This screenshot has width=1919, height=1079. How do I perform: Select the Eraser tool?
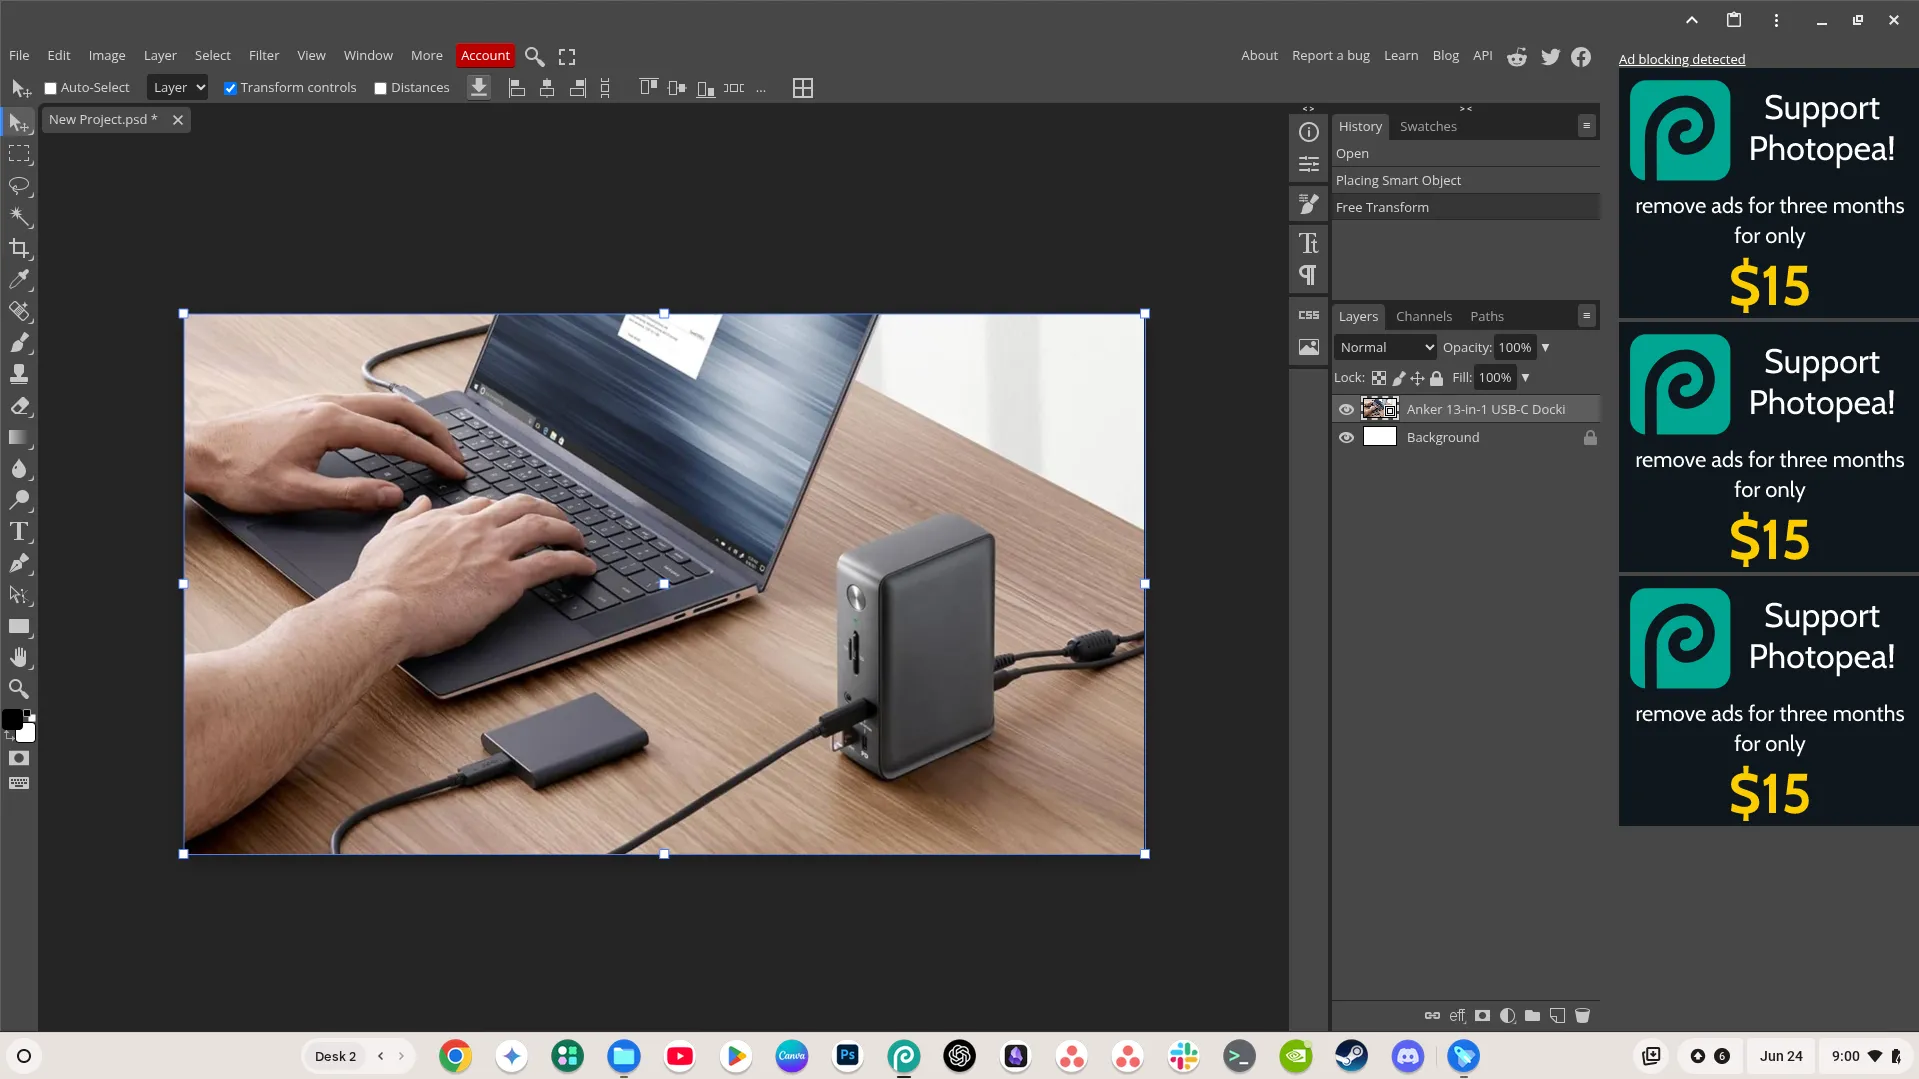[x=20, y=406]
